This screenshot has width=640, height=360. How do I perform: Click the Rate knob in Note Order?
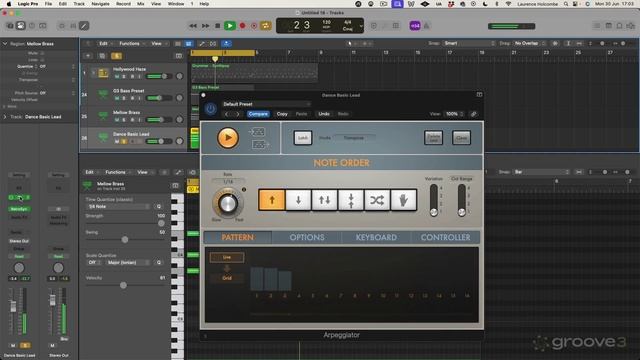tap(228, 202)
